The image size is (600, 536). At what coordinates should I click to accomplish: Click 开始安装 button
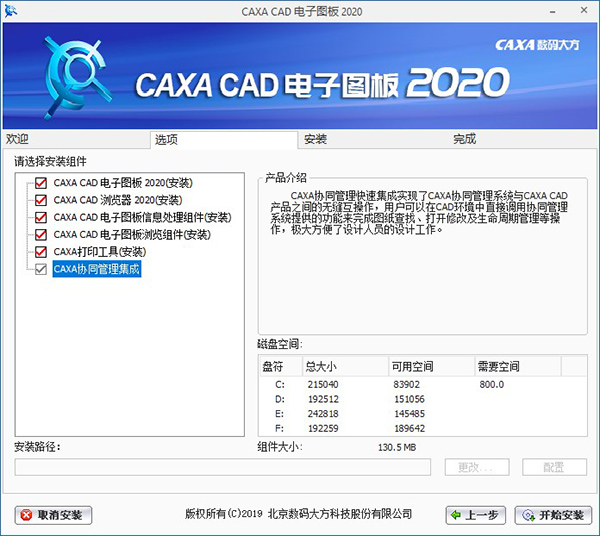pos(553,515)
